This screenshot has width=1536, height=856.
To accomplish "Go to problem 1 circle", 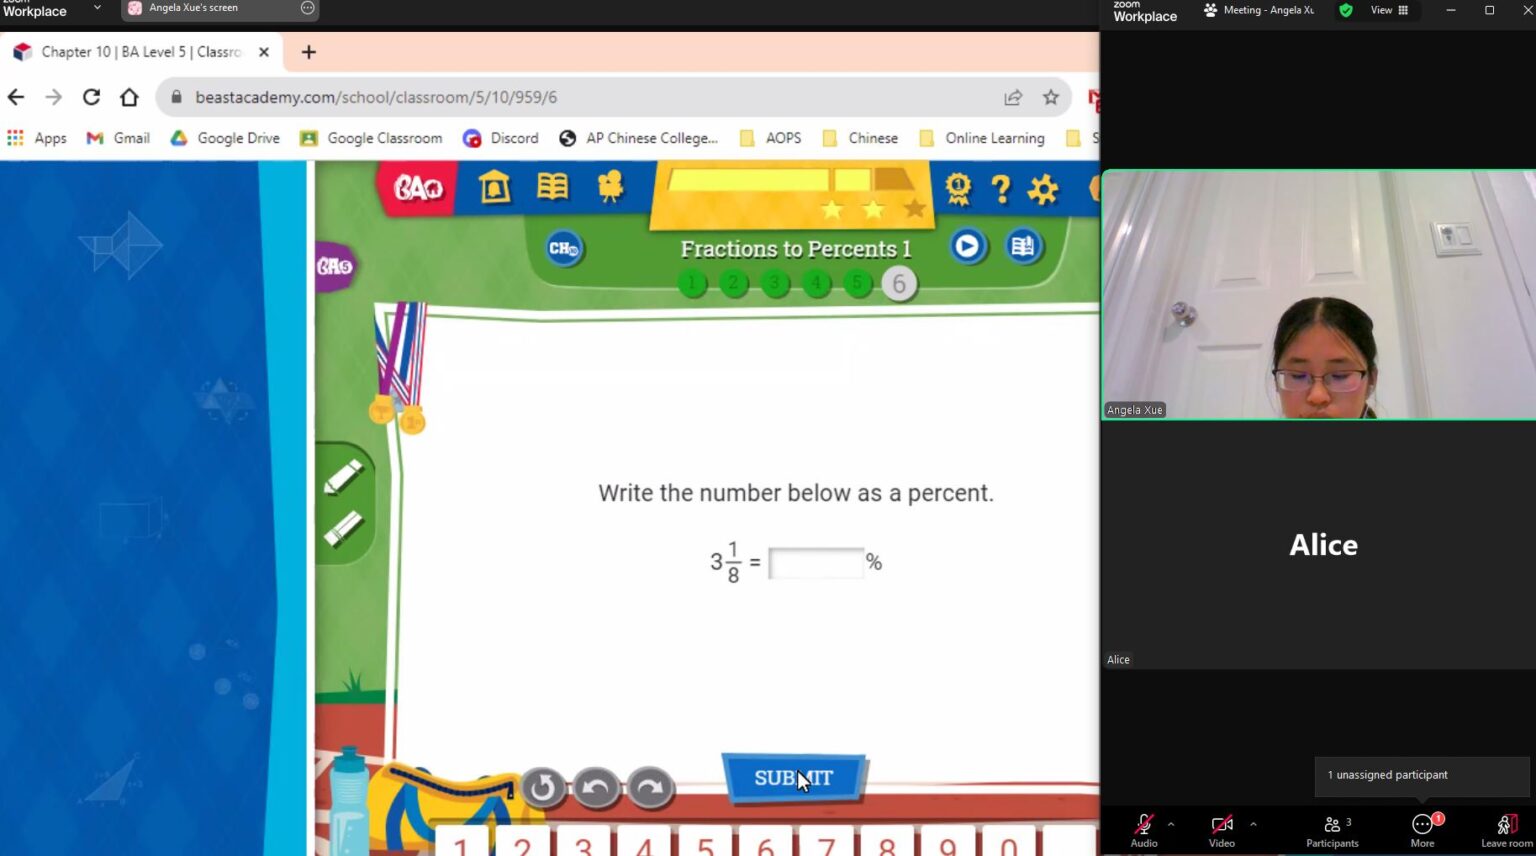I will click(692, 284).
